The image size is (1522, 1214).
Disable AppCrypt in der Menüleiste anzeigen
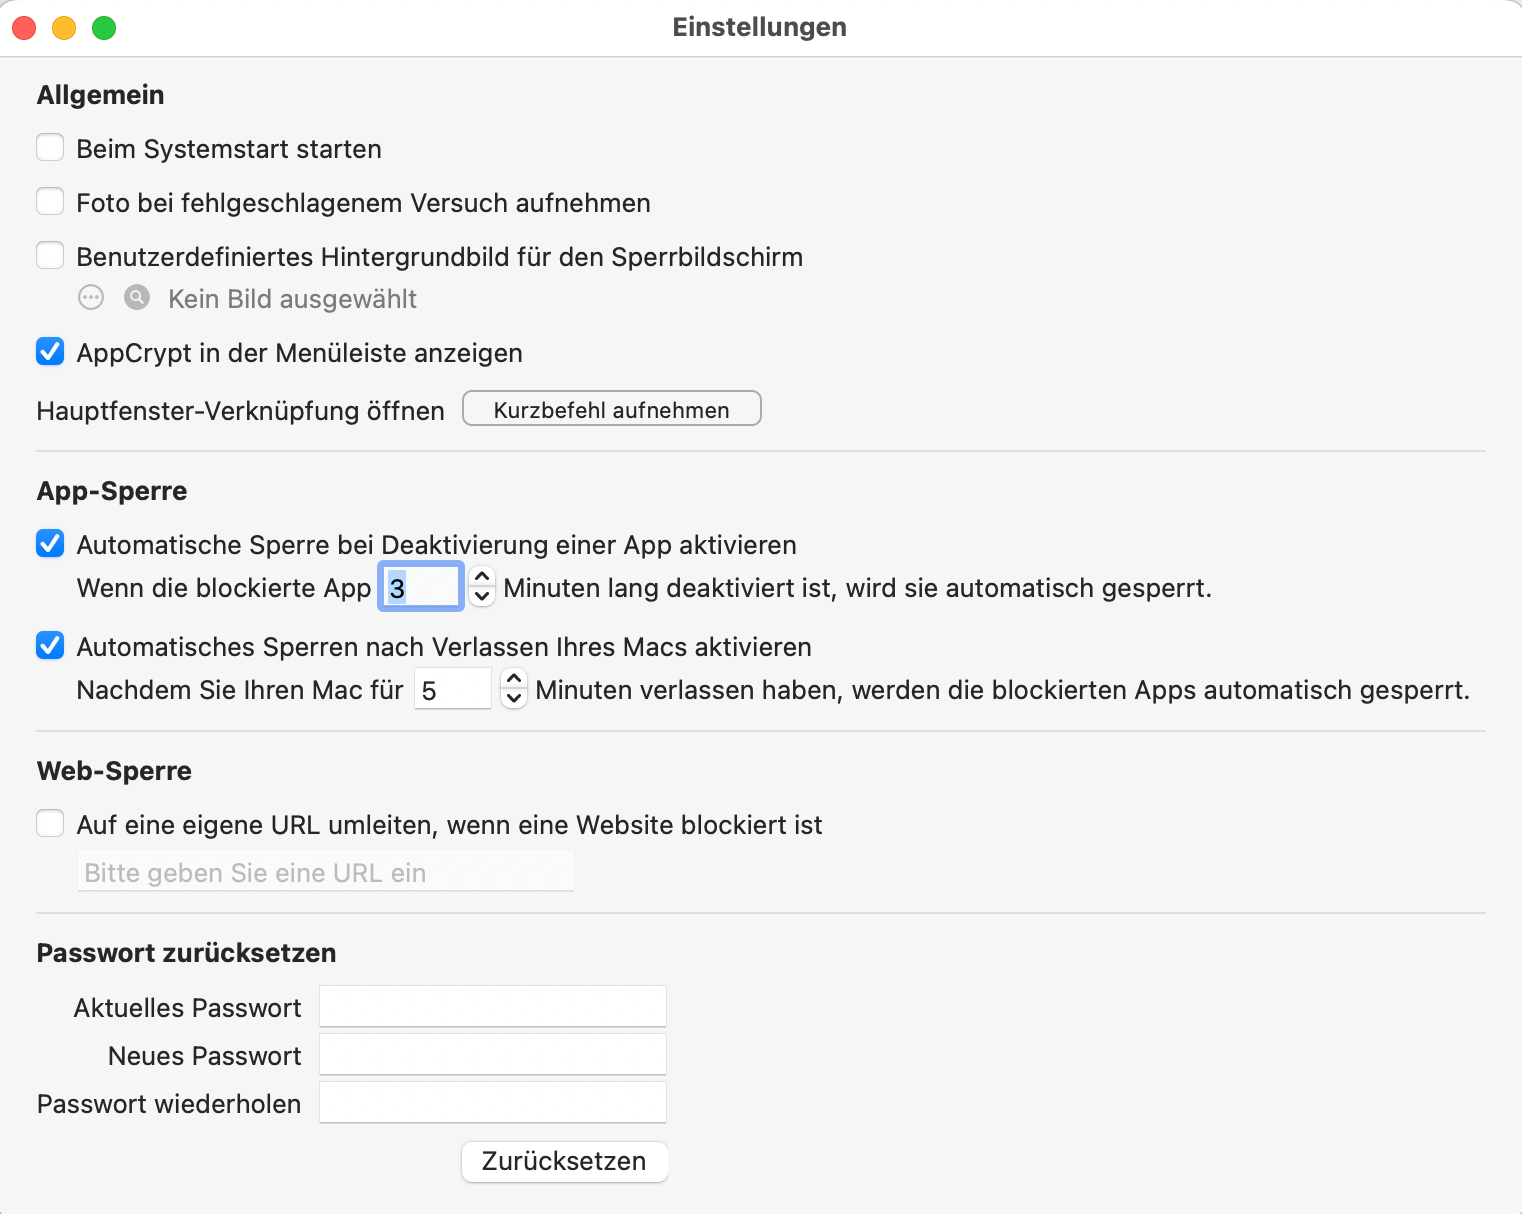(x=50, y=351)
